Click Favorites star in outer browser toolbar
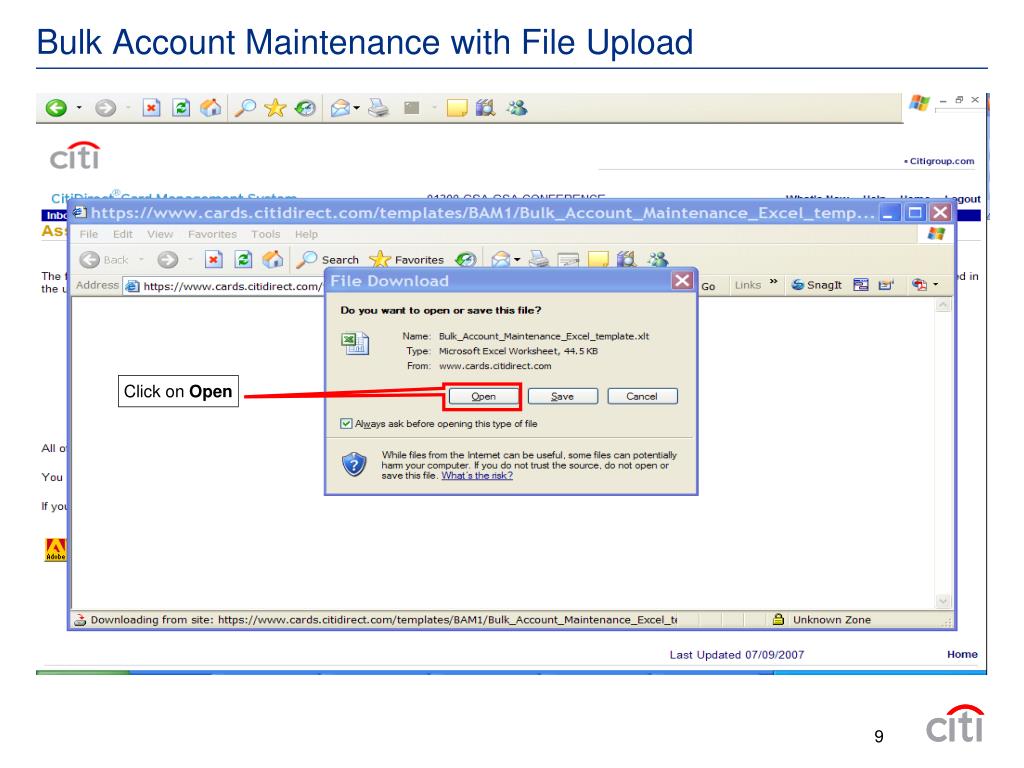The height and width of the screenshot is (768, 1024). point(275,108)
